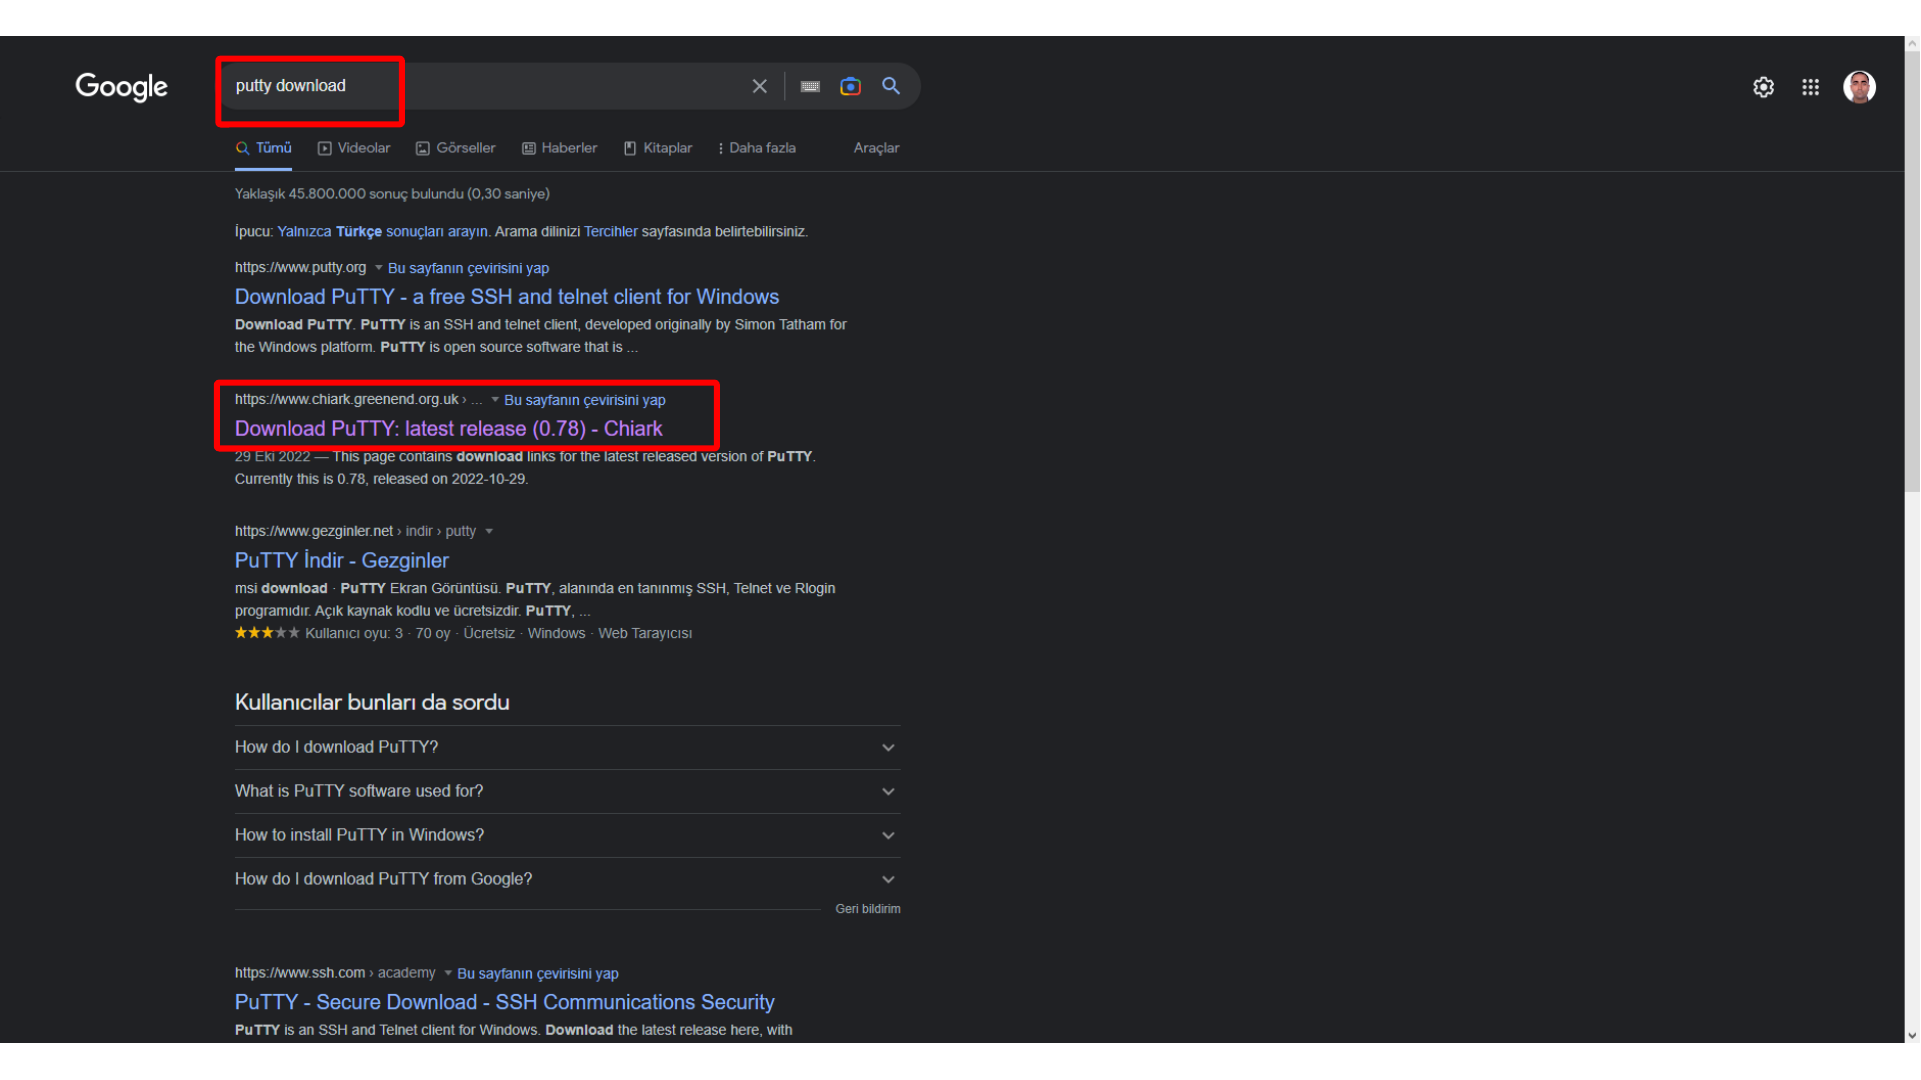The width and height of the screenshot is (1921, 1080).
Task: Search by image with camera icon
Action: click(x=850, y=86)
